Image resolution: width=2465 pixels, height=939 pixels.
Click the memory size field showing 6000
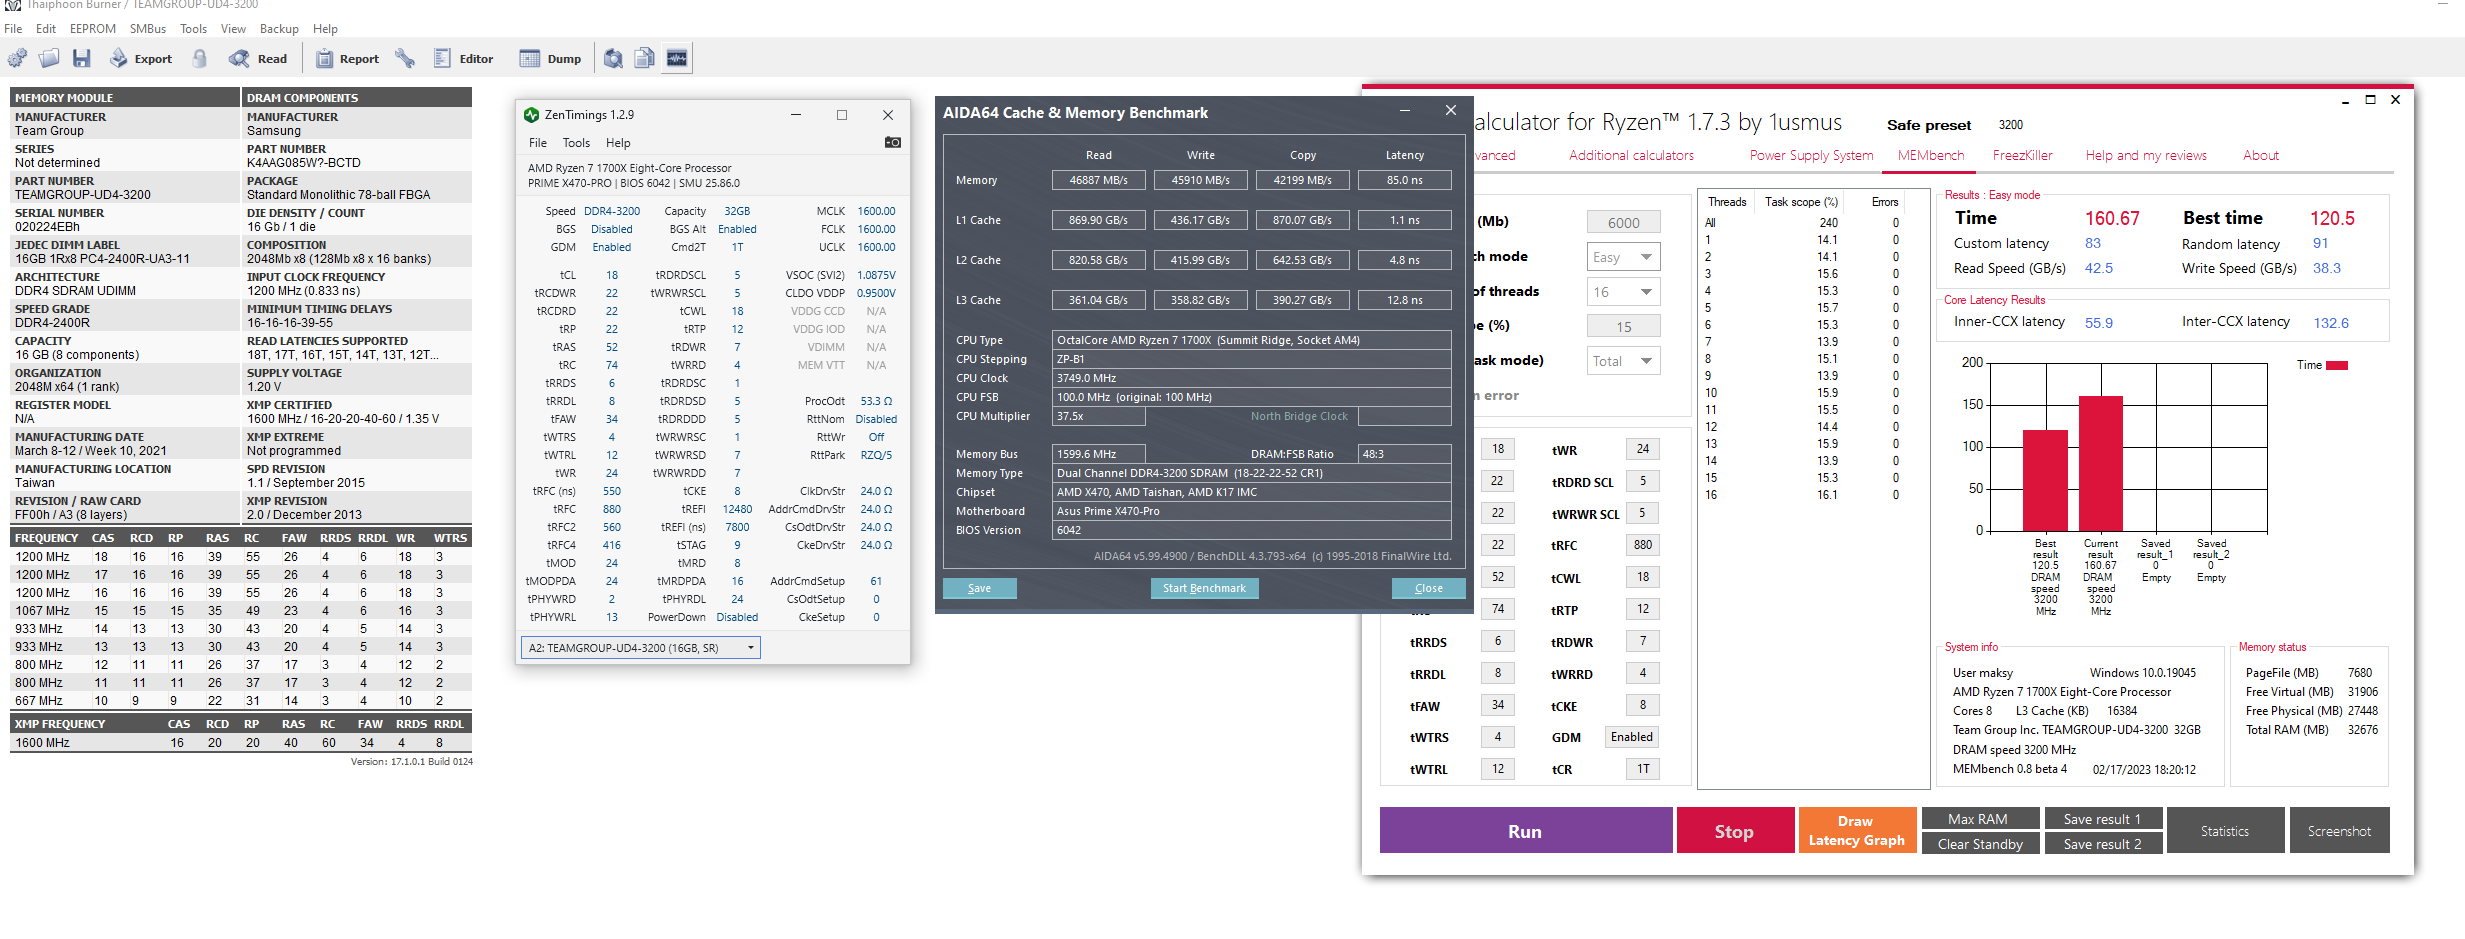pyautogui.click(x=1624, y=223)
